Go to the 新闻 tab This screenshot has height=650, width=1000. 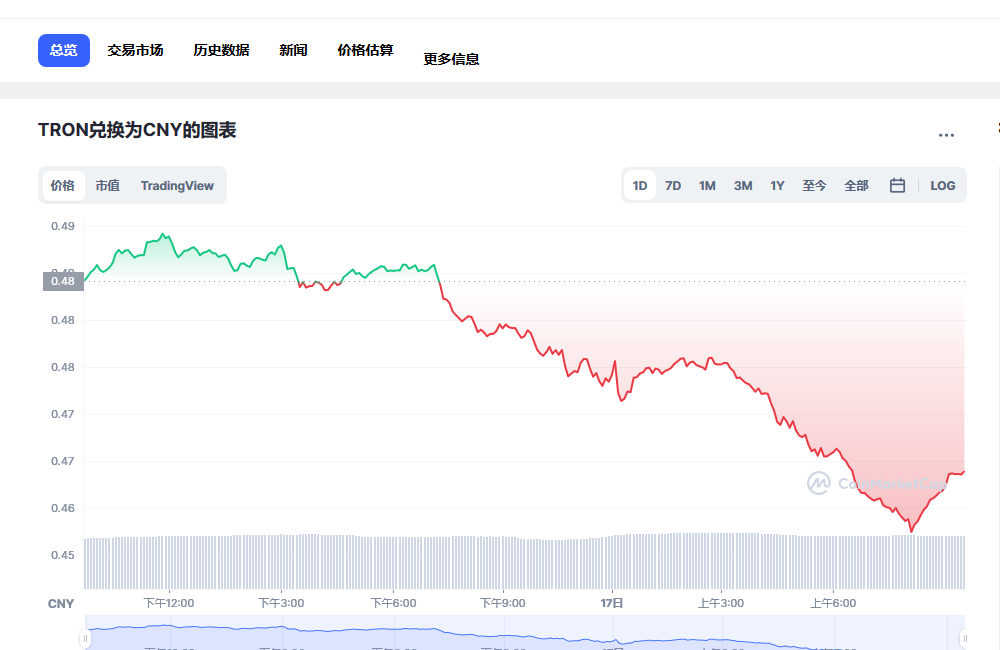[x=293, y=50]
